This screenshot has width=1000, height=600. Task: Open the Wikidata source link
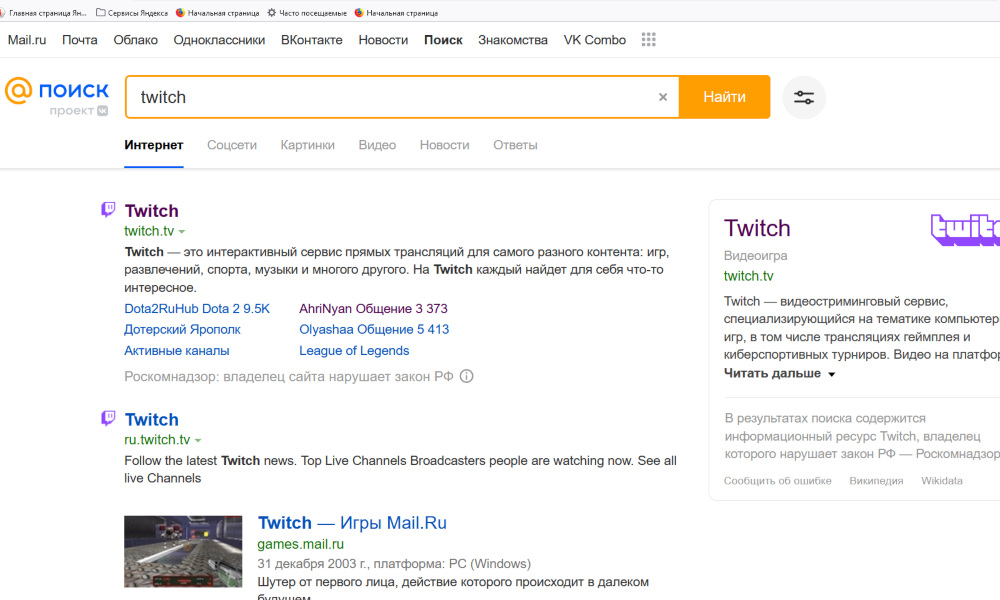point(942,481)
